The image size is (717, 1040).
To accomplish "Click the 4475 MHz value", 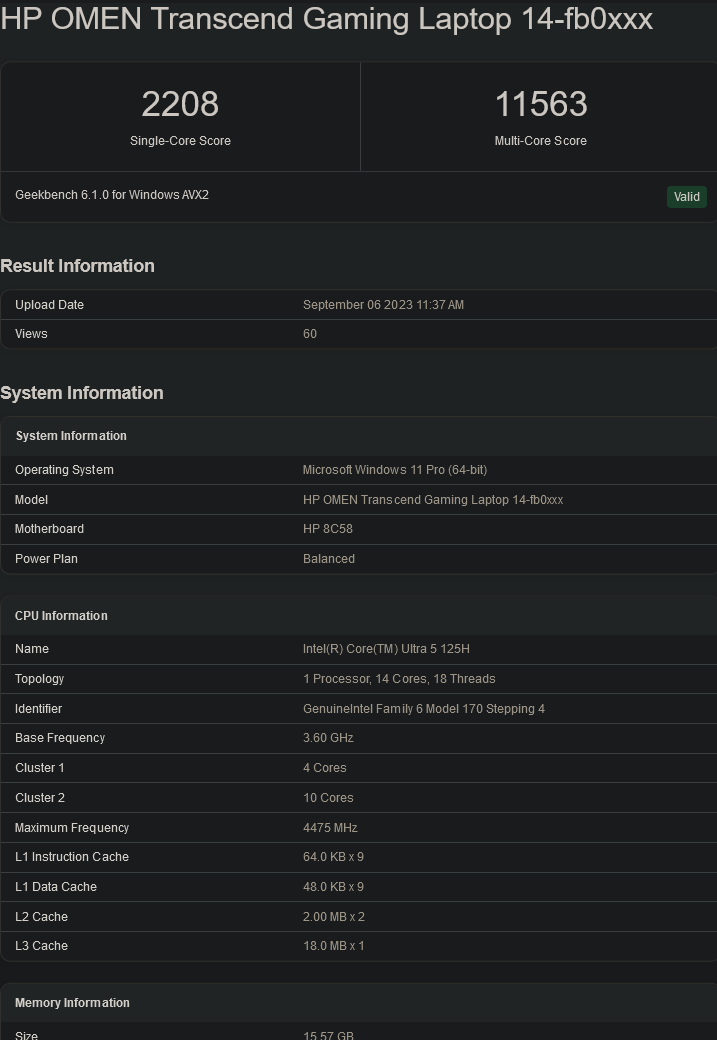I will [330, 828].
